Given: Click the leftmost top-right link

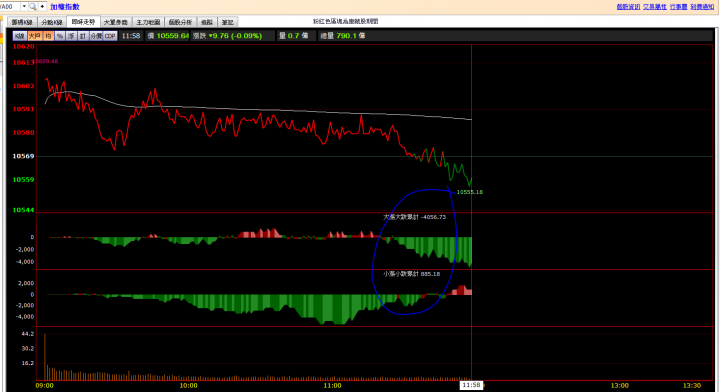Looking at the screenshot, I should coord(628,6).
